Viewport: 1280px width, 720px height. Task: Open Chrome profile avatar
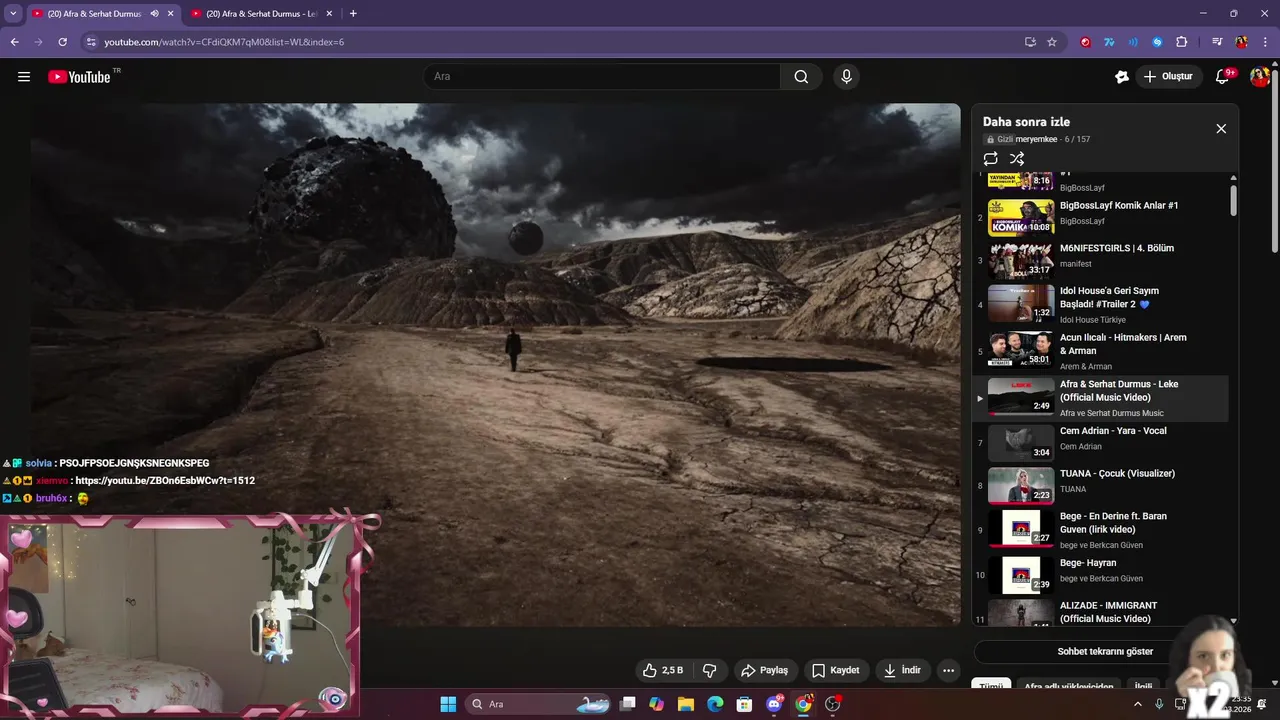click(1241, 42)
